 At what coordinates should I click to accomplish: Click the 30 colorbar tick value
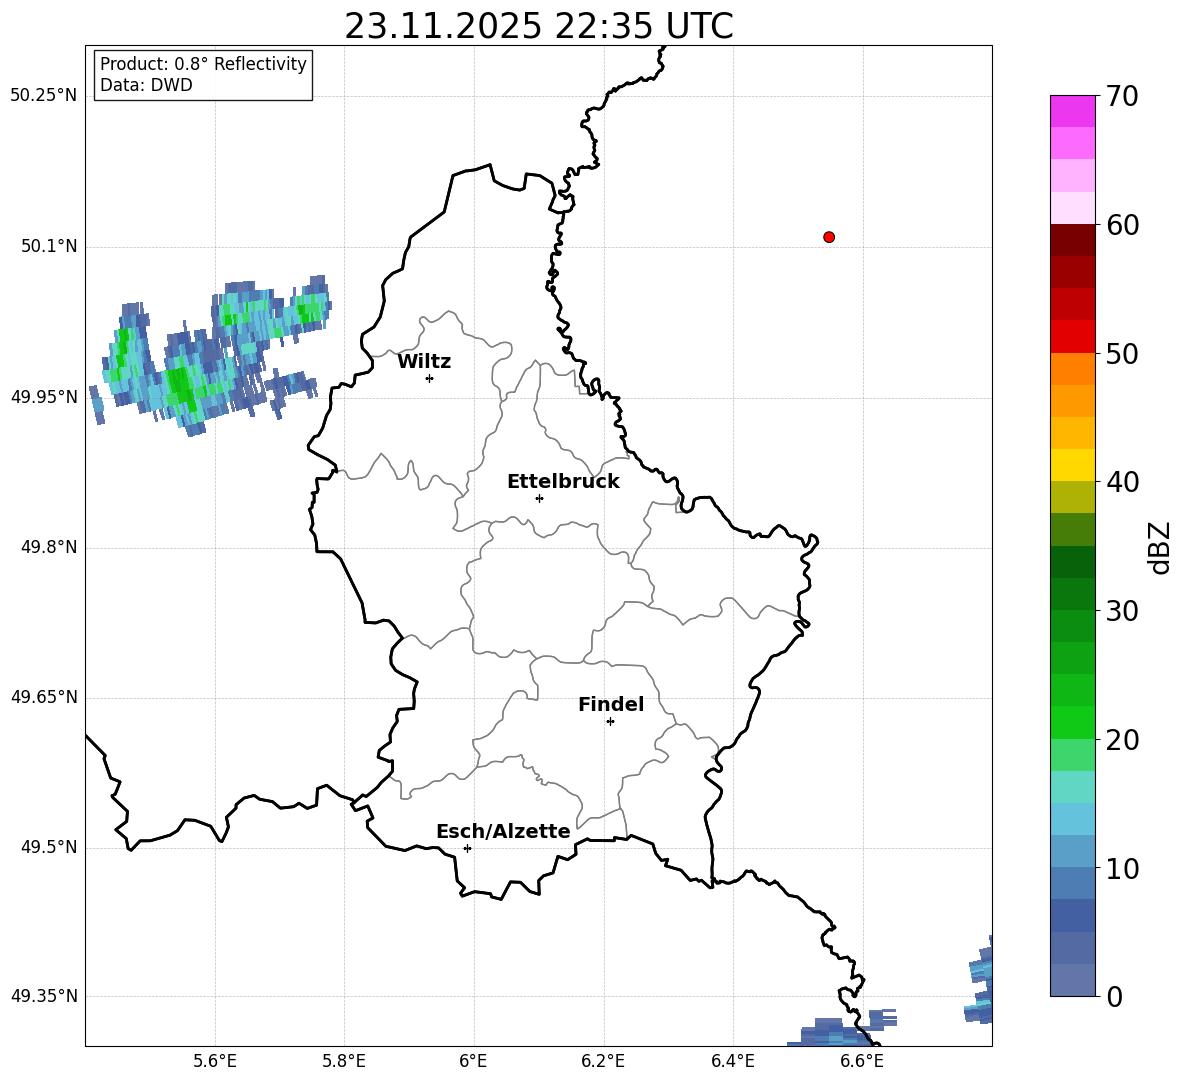[x=1122, y=611]
